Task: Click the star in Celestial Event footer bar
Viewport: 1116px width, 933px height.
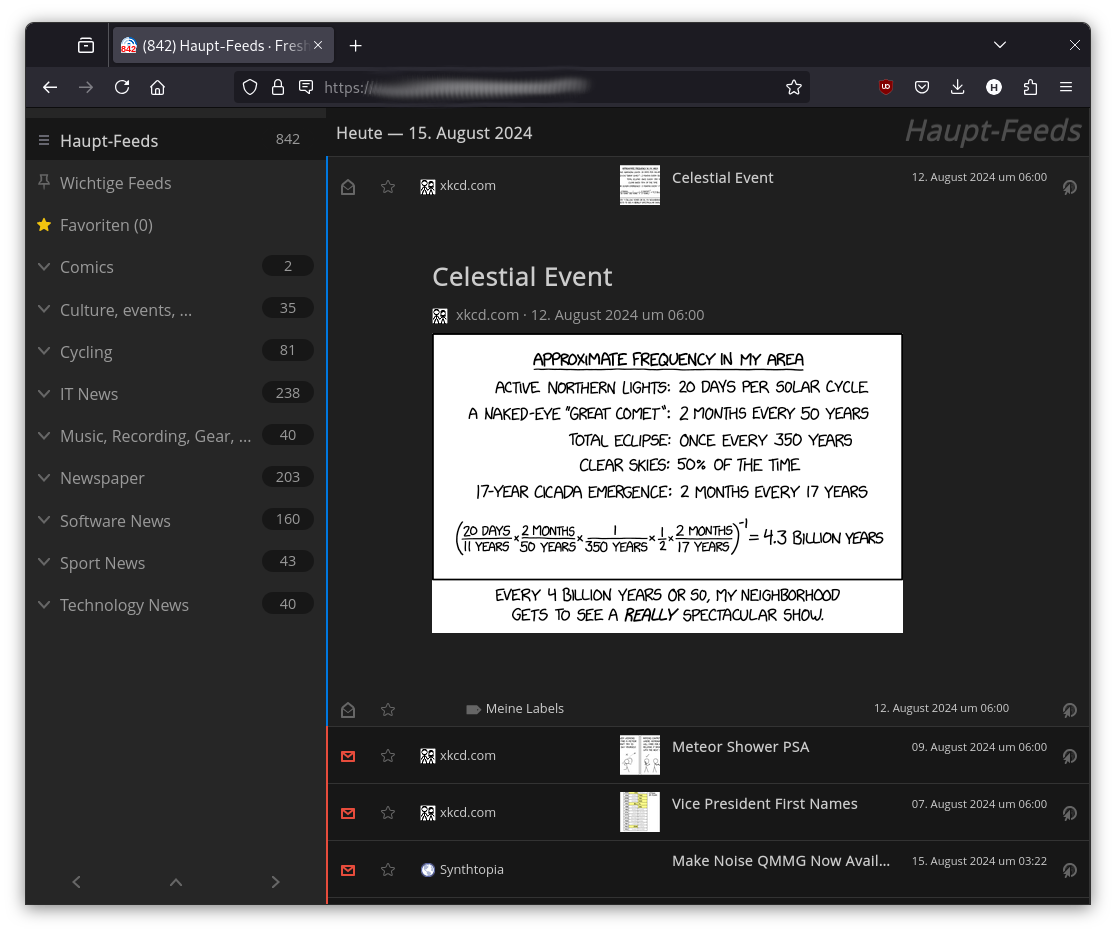Action: tap(388, 710)
